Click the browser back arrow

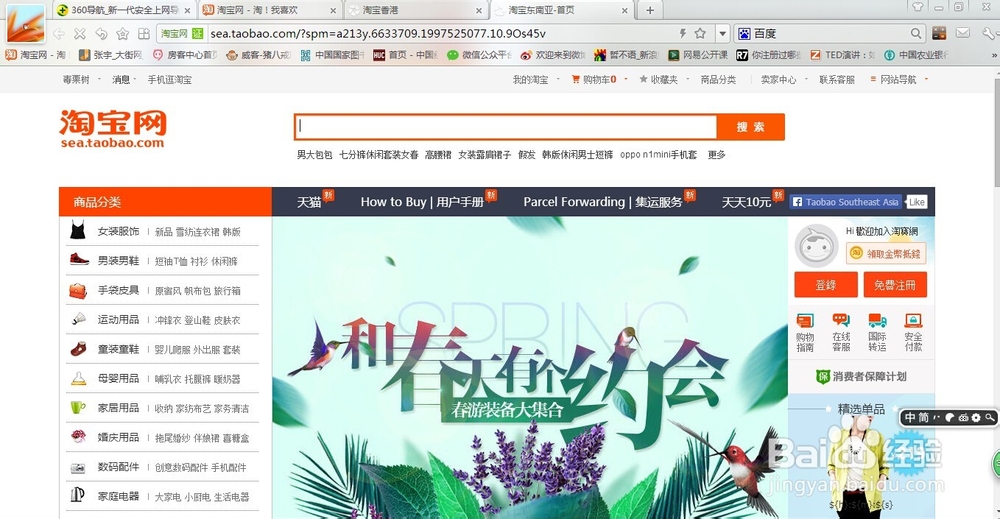tap(59, 34)
